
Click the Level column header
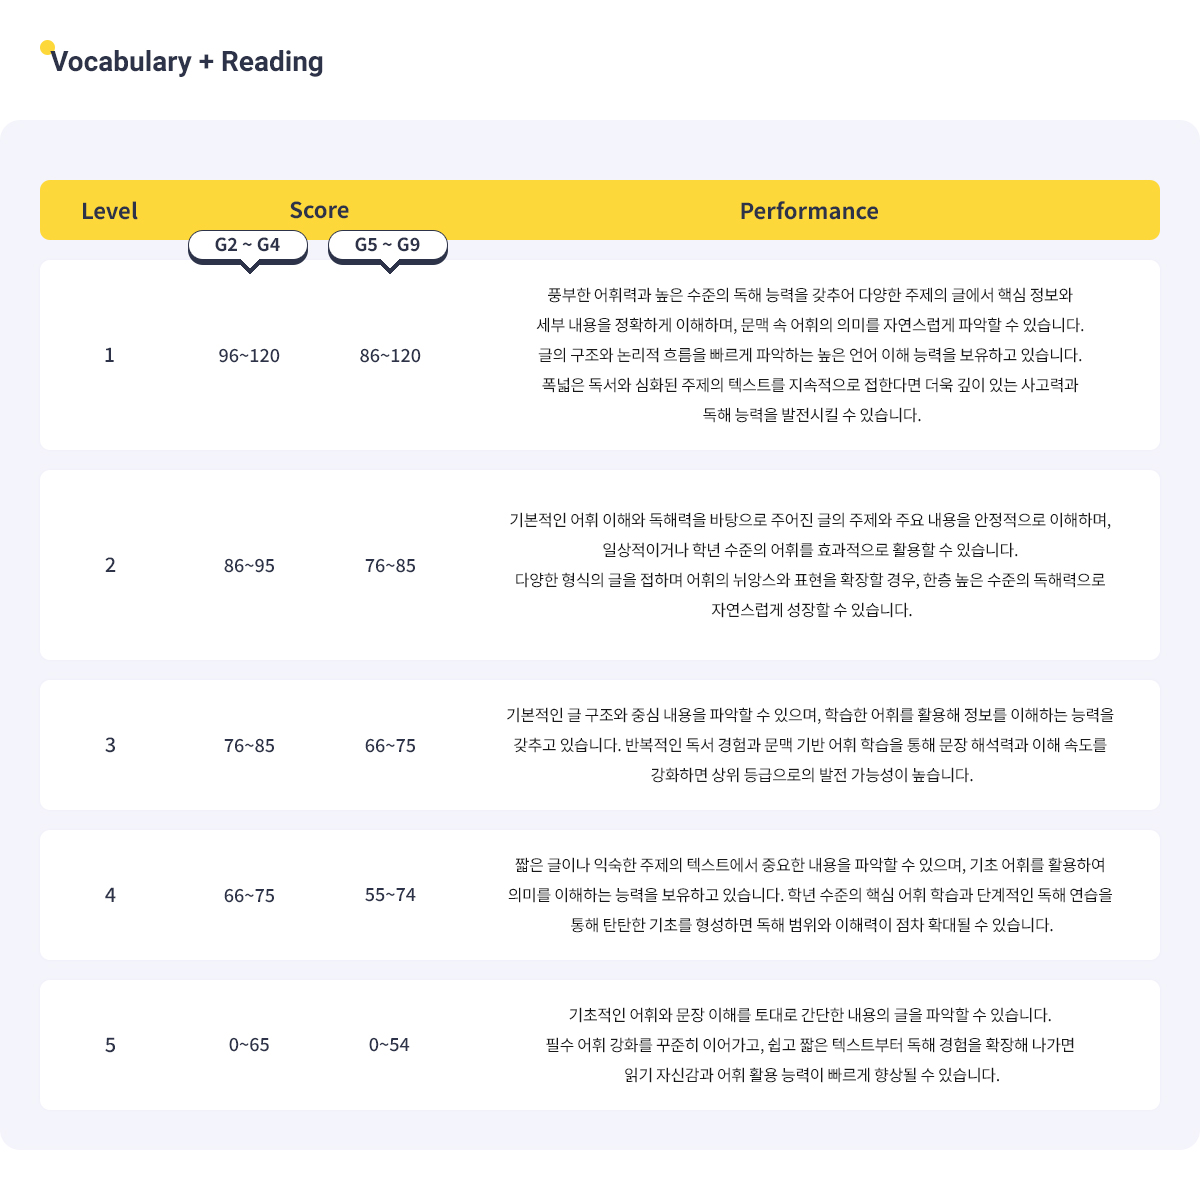pyautogui.click(x=110, y=211)
